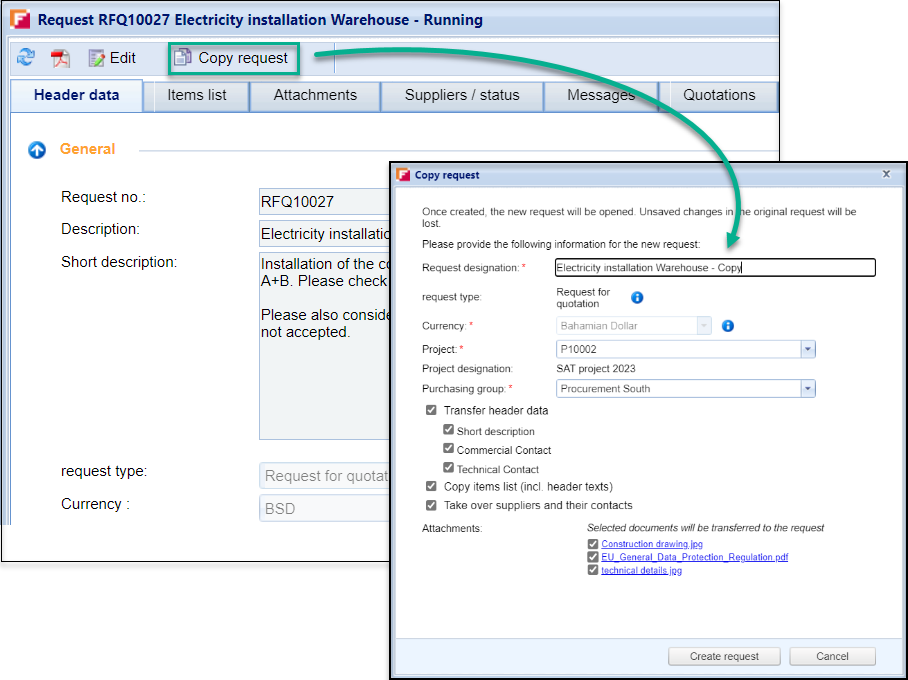Close the Copy request dialog
908x680 pixels.
tap(886, 174)
